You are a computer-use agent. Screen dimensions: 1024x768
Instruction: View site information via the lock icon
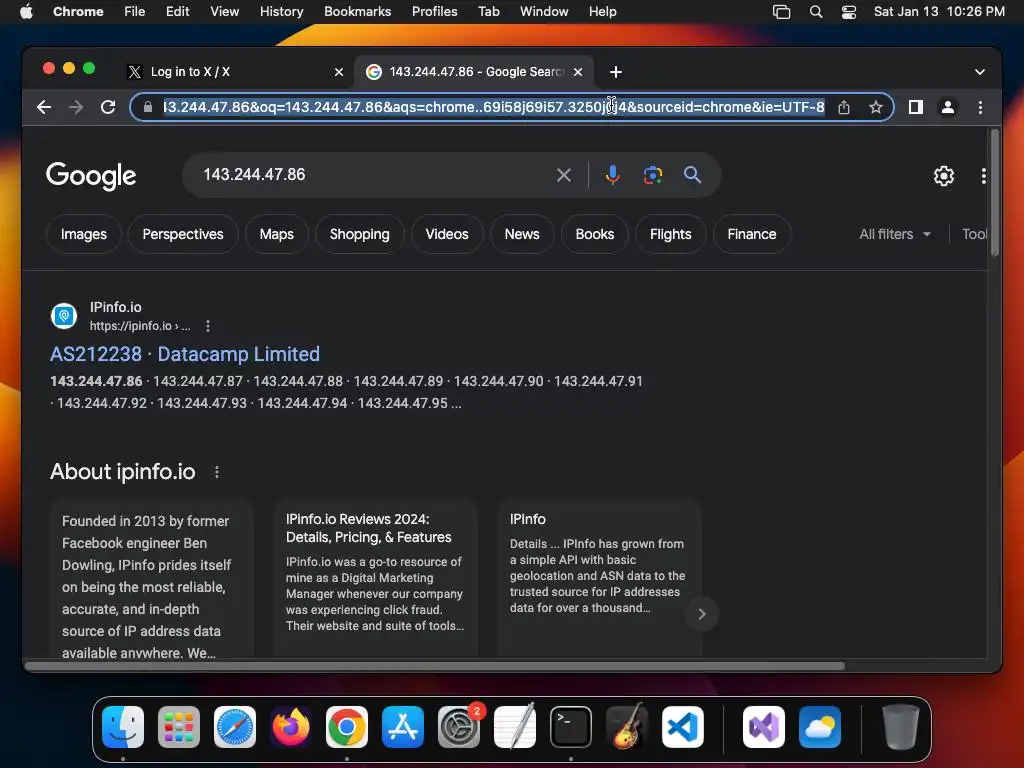pos(148,107)
